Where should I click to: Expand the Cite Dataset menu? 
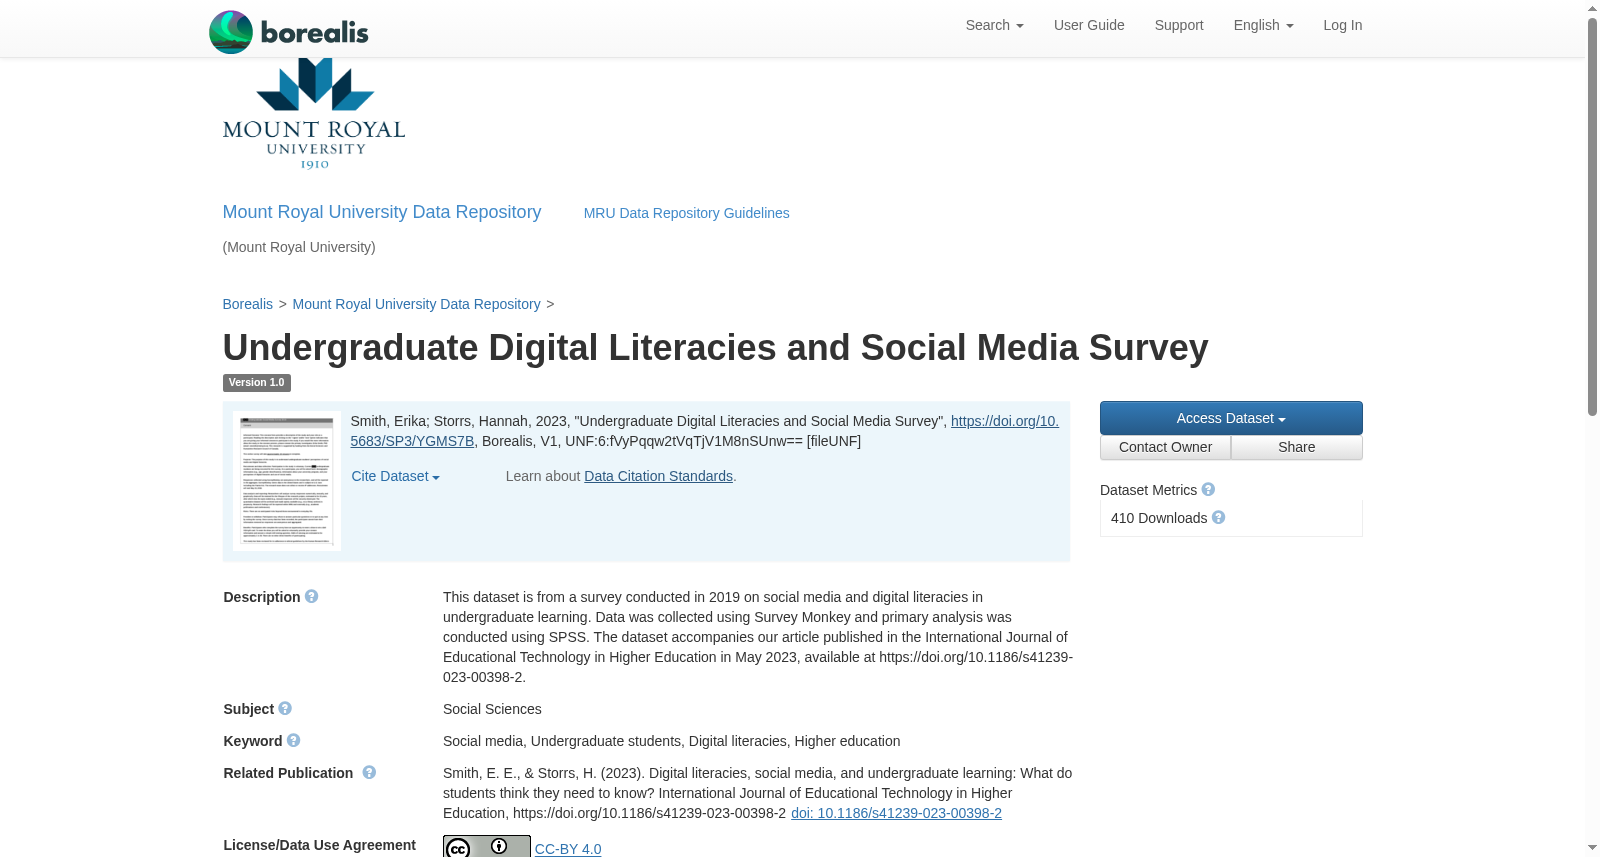click(395, 477)
